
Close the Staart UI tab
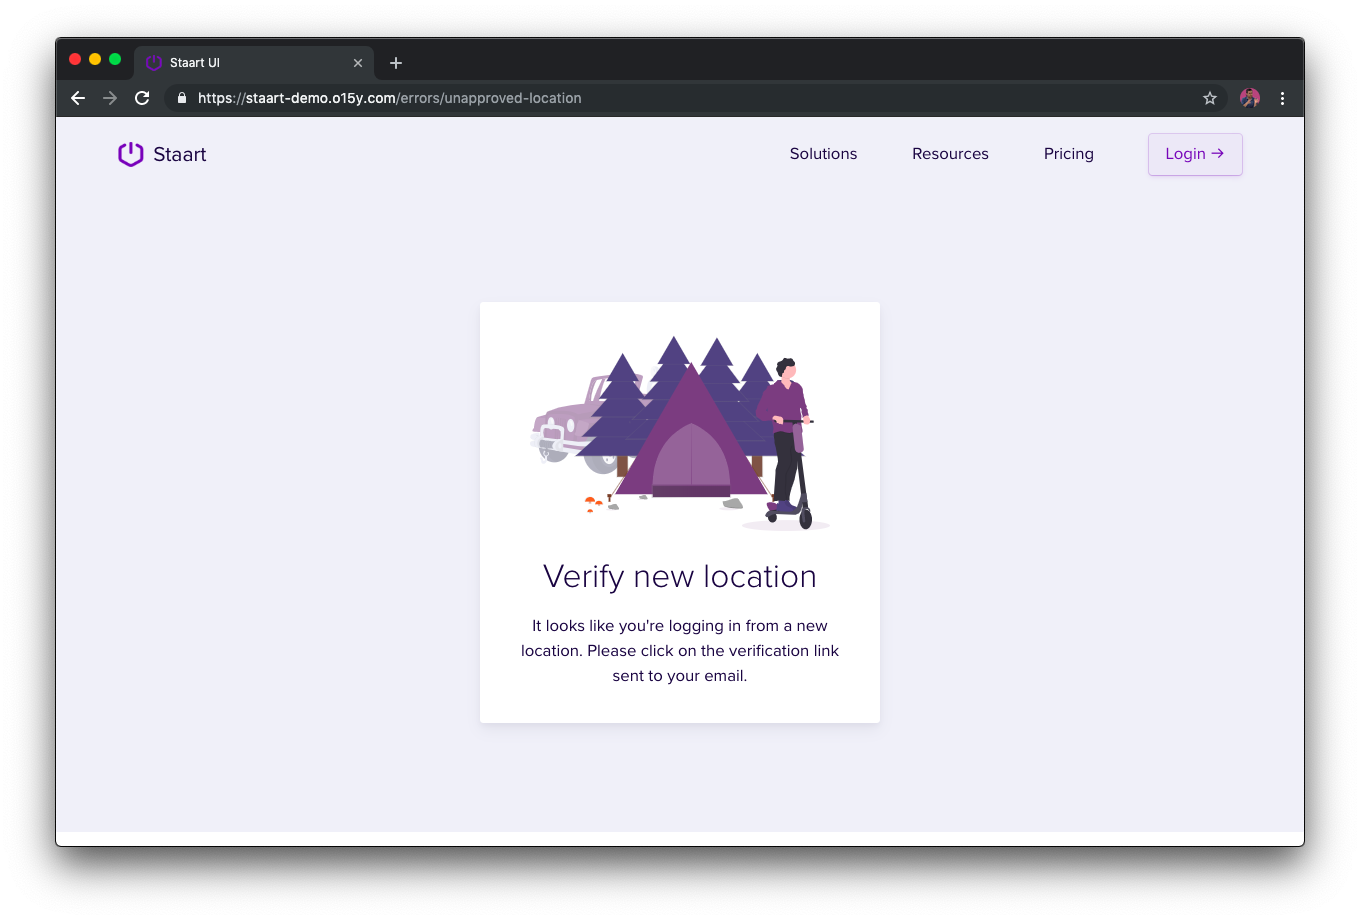(x=358, y=63)
